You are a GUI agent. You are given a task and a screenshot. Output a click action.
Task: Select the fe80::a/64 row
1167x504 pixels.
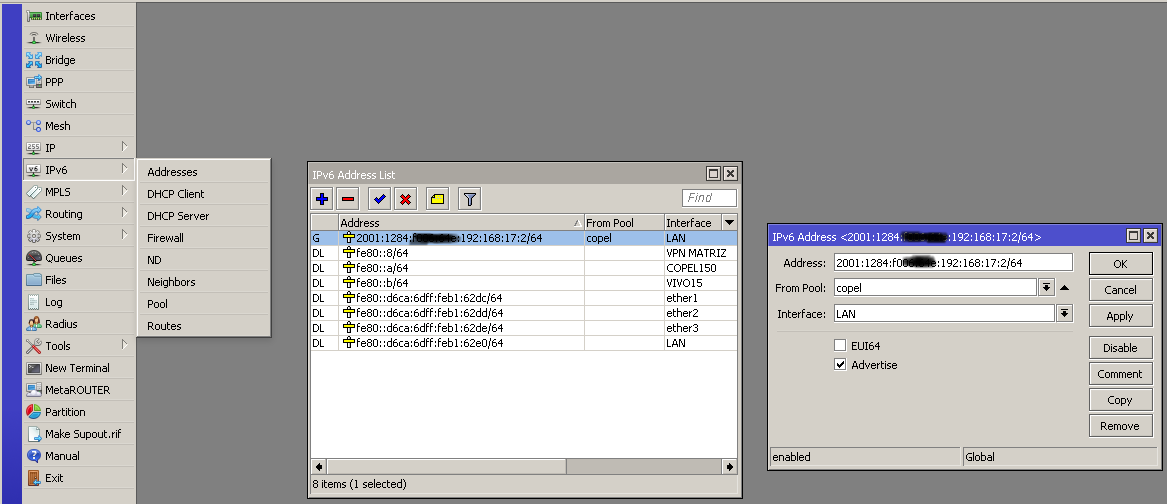(x=524, y=268)
